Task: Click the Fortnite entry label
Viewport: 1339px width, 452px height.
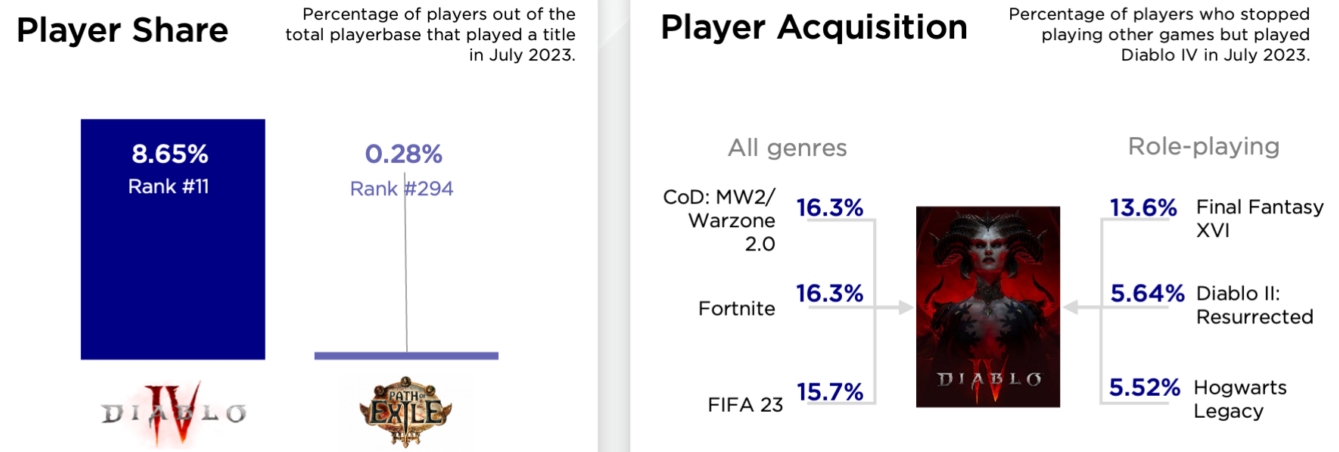Action: 737,308
